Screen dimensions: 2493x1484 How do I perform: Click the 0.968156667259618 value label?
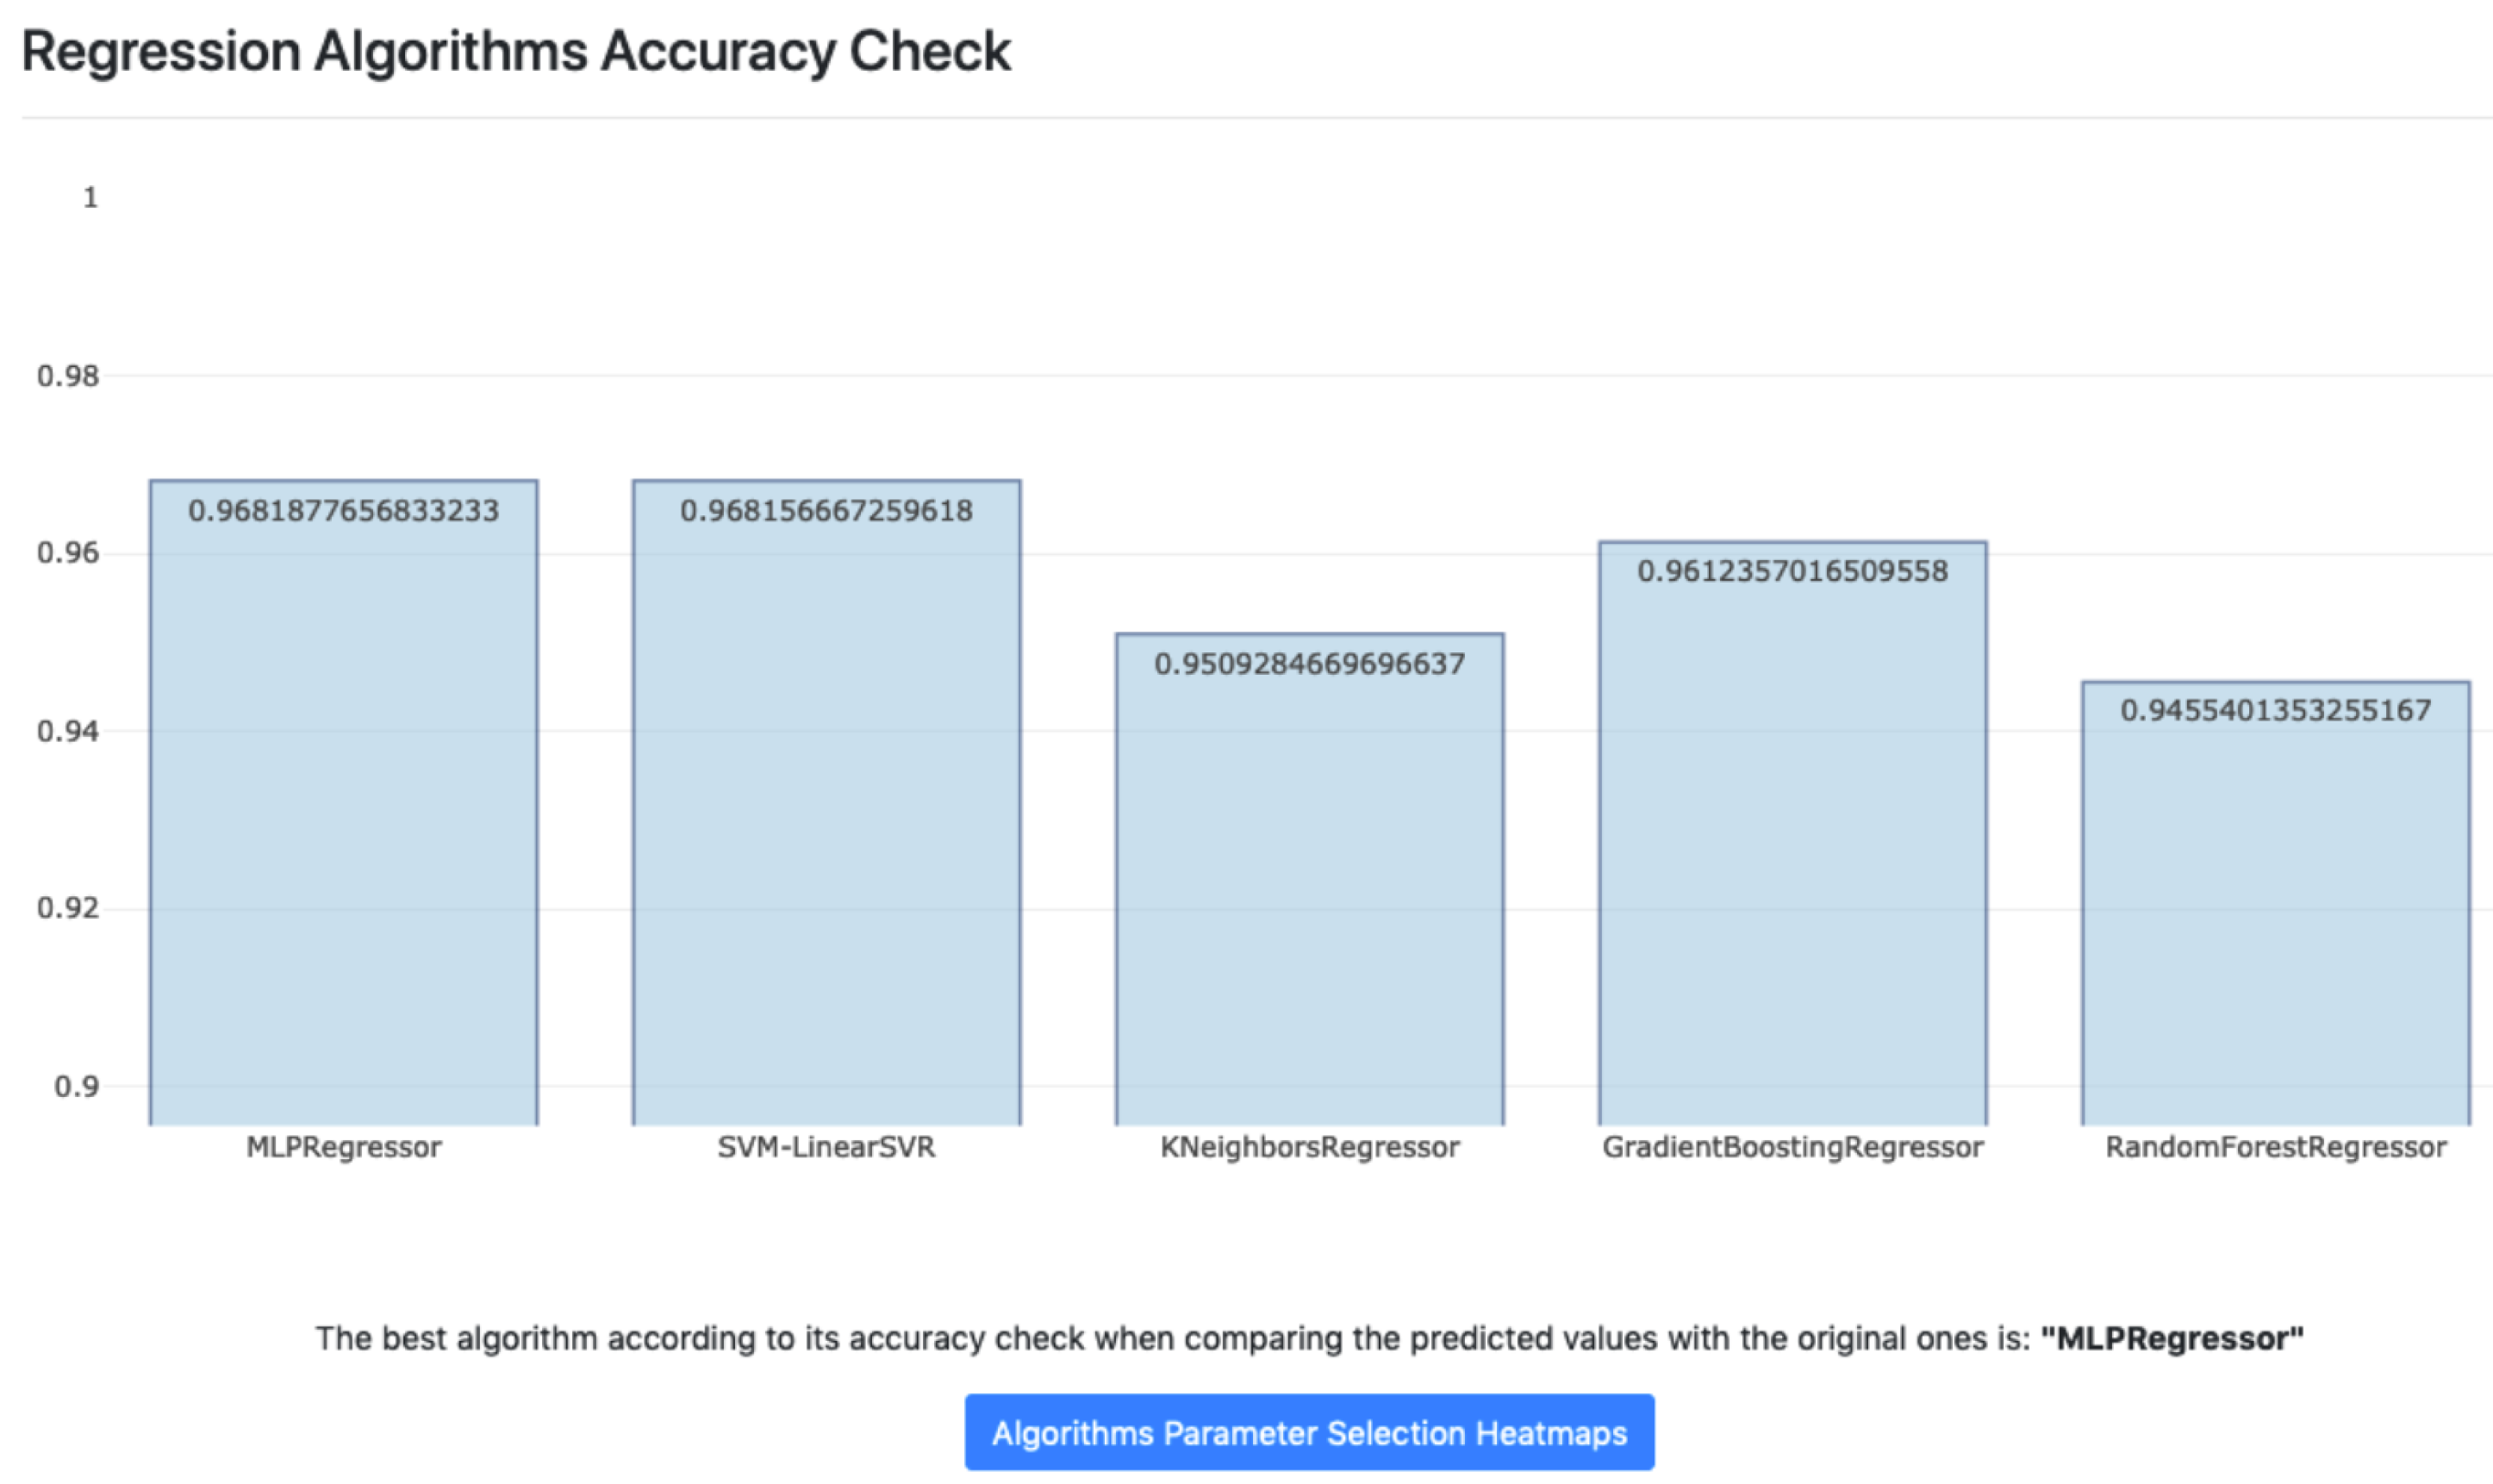(x=826, y=511)
